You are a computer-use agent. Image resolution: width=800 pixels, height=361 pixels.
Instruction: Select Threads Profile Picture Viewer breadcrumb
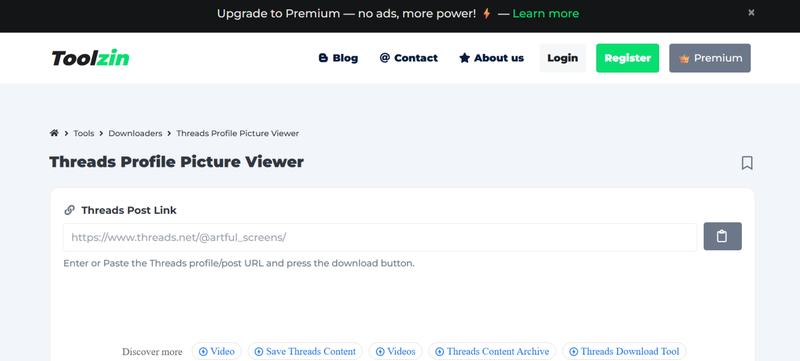click(x=238, y=134)
